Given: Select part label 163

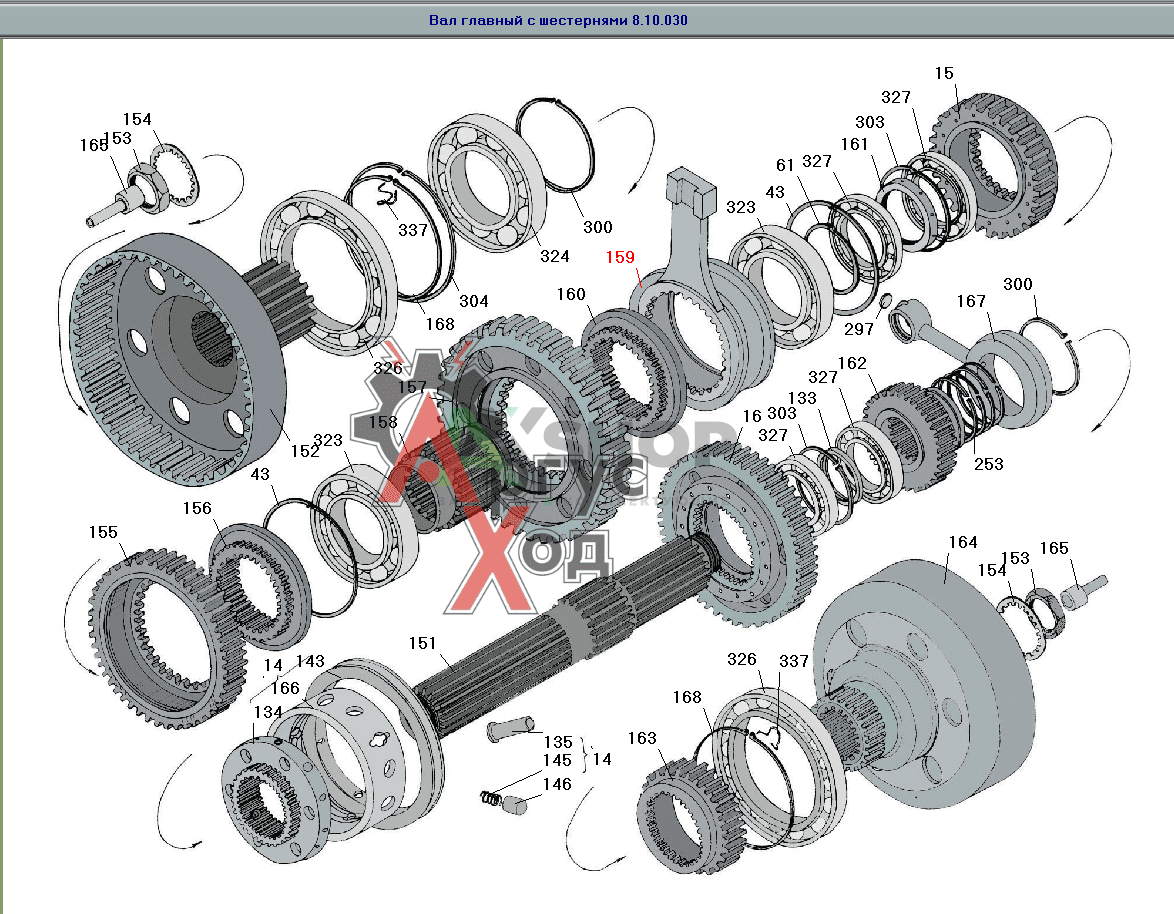Looking at the screenshot, I should (x=642, y=738).
